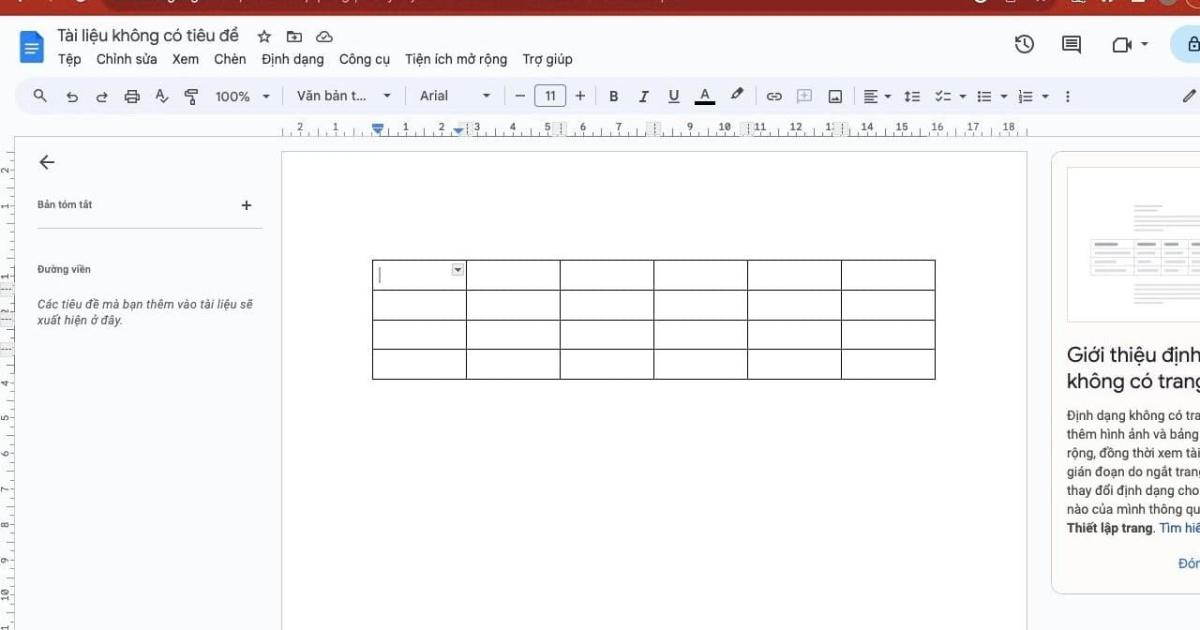This screenshot has width=1200, height=630.
Task: Click the font size input field
Action: pyautogui.click(x=550, y=96)
